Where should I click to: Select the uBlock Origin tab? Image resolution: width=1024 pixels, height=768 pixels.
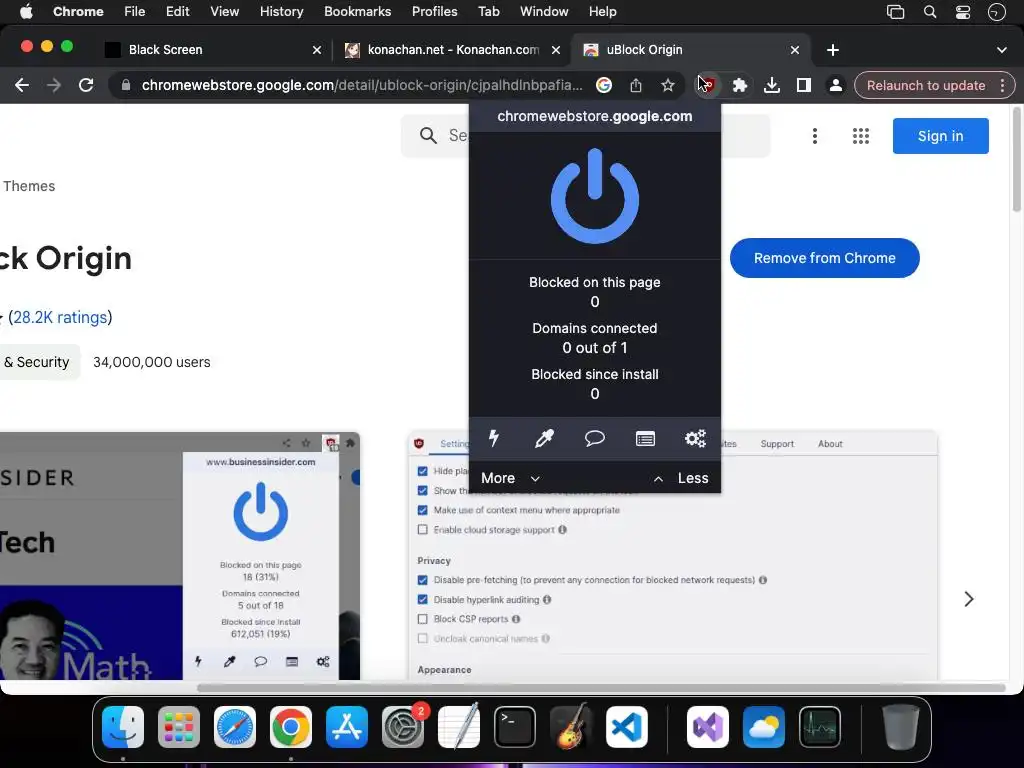point(691,50)
